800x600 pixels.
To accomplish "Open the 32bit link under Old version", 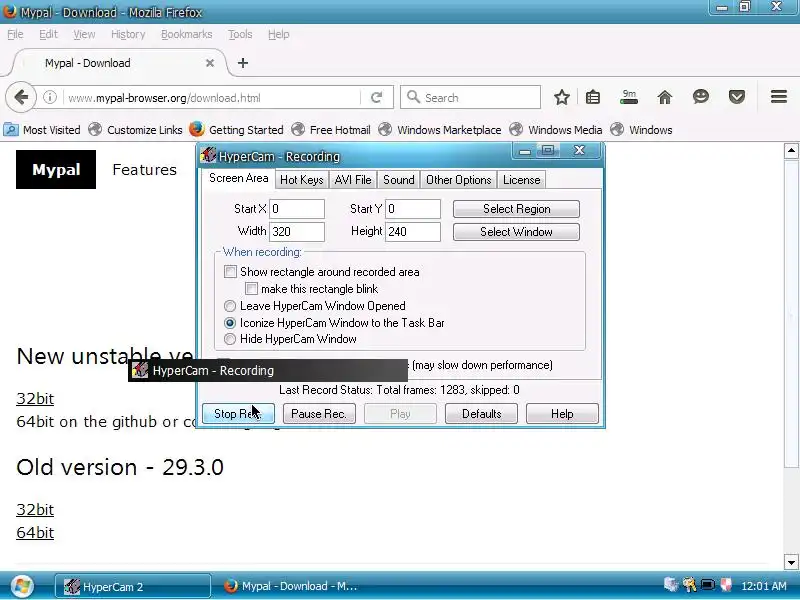I will pos(35,509).
